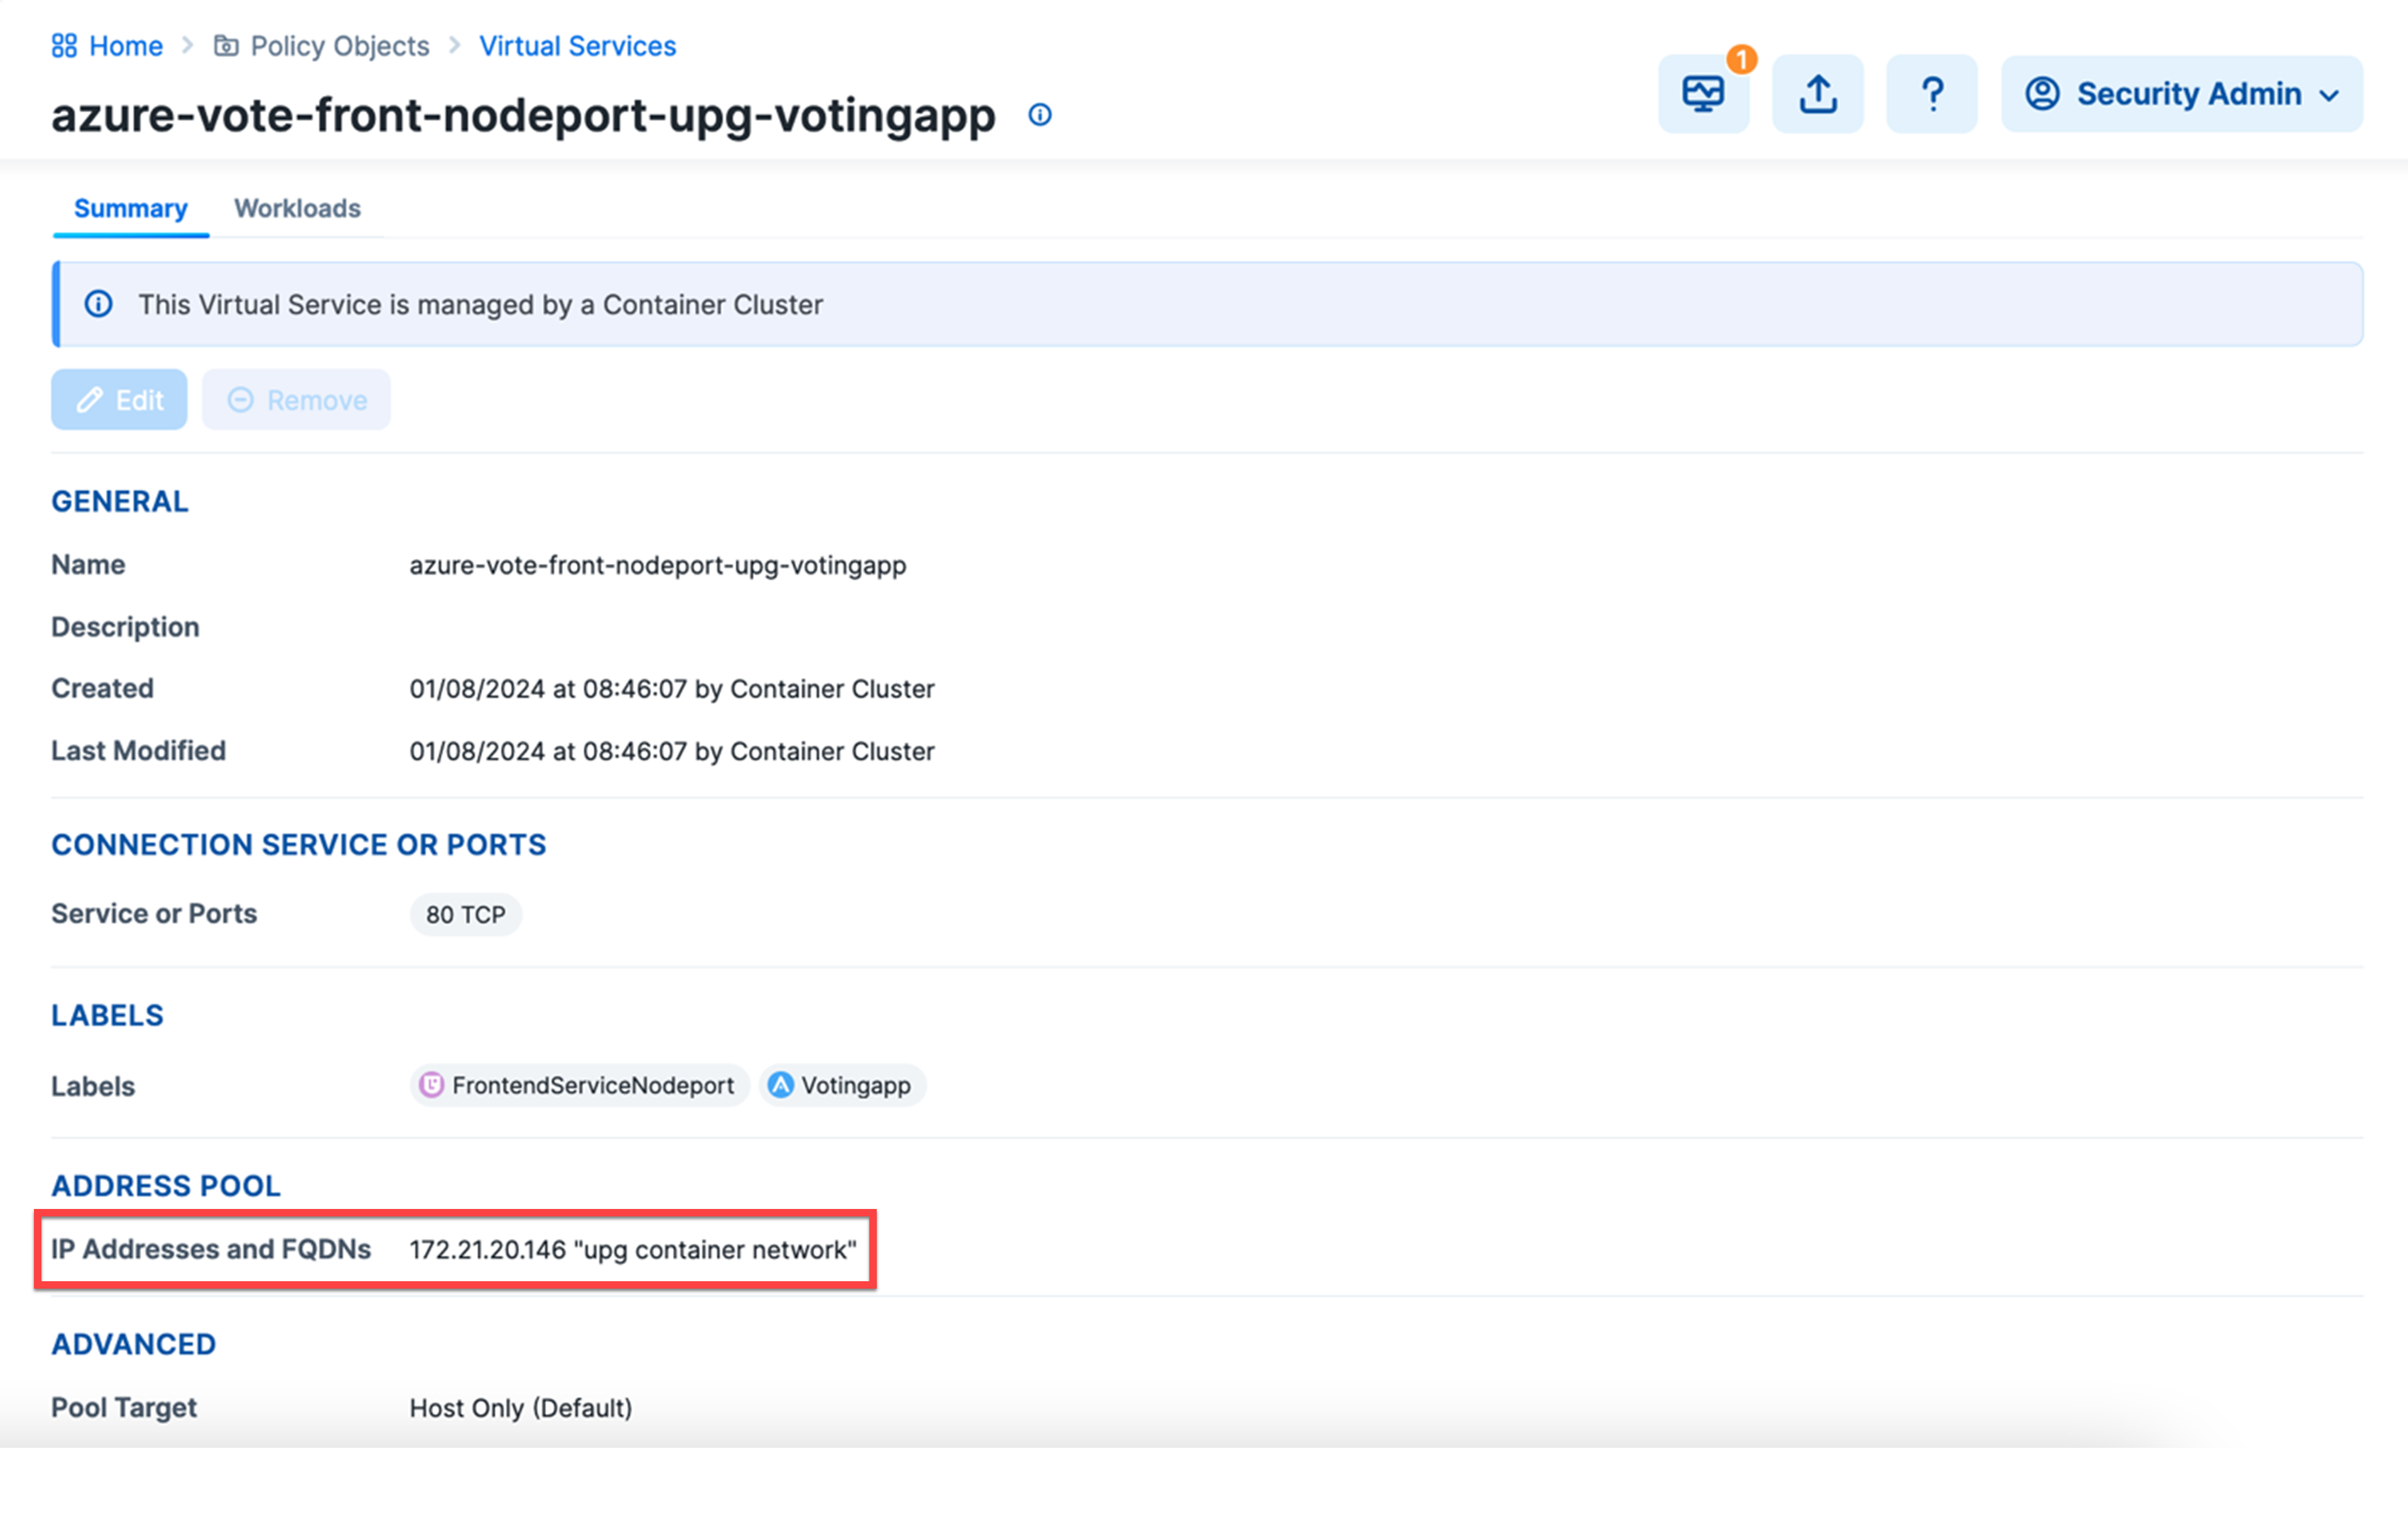Switch to the Workloads tab
This screenshot has width=2408, height=1514.
pyautogui.click(x=297, y=208)
